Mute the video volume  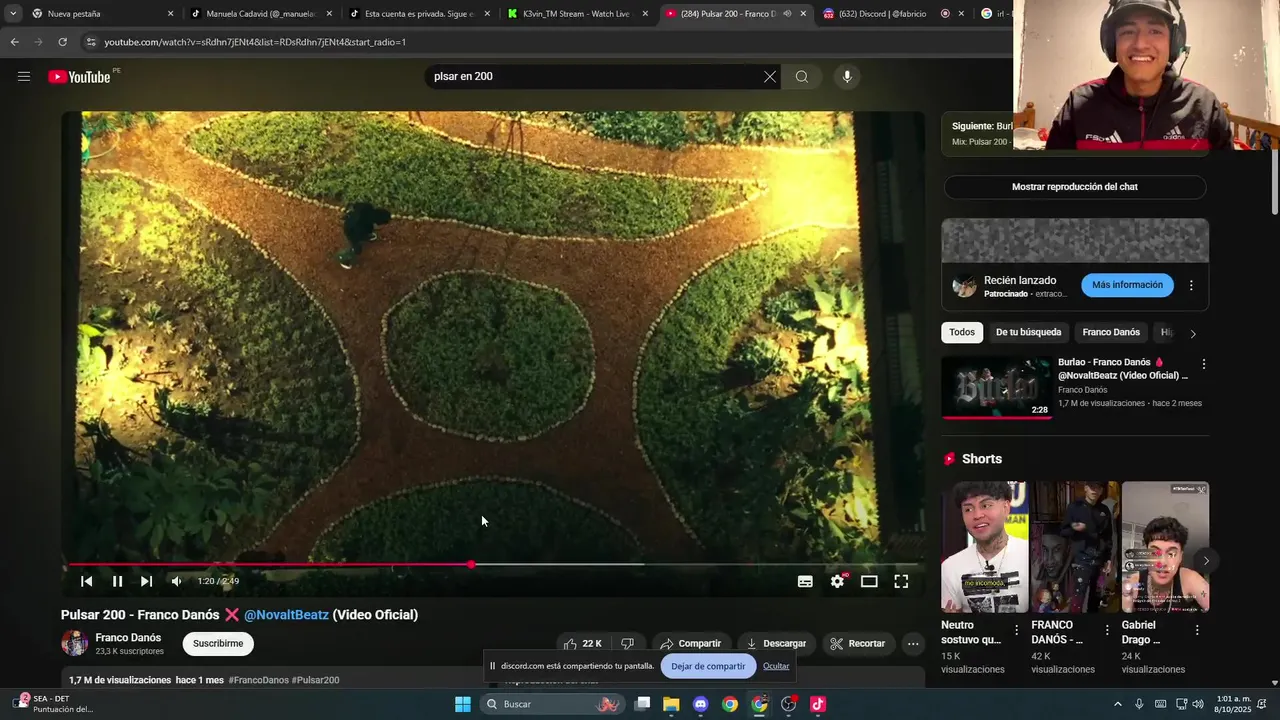tap(177, 581)
